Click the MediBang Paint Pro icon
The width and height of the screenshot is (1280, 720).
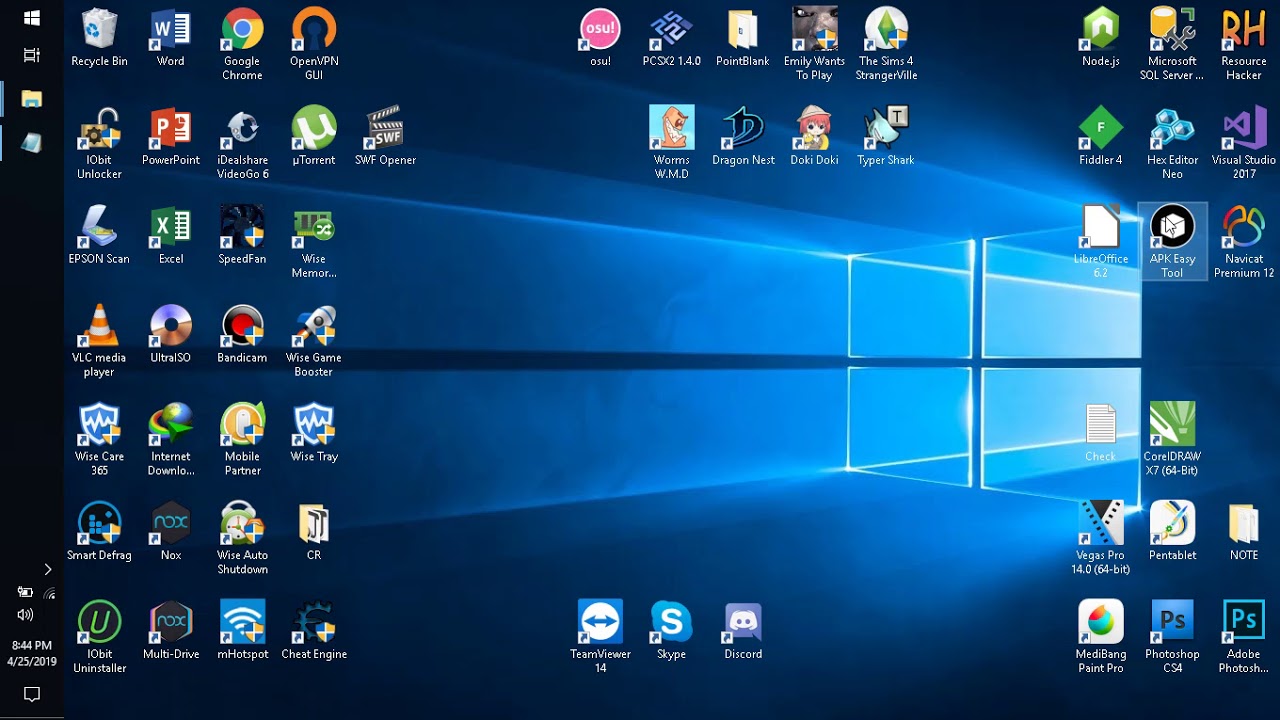click(x=1101, y=639)
